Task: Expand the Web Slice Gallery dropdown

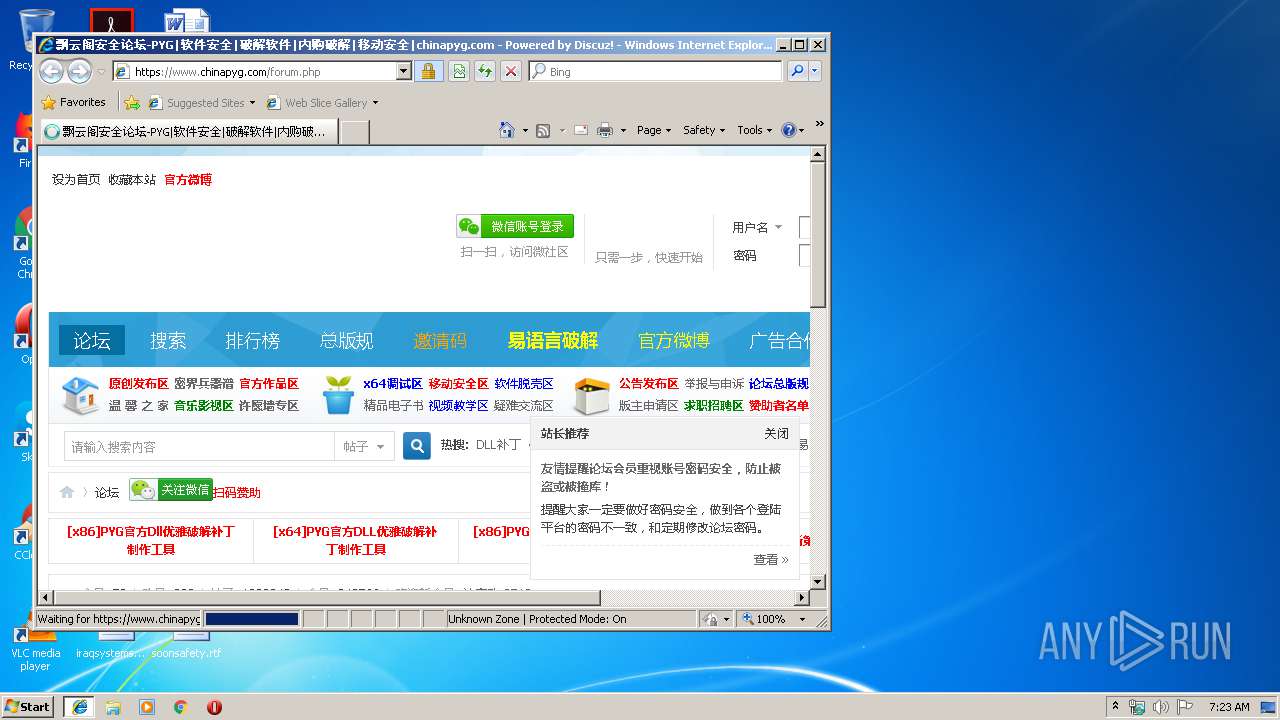Action: tap(375, 103)
